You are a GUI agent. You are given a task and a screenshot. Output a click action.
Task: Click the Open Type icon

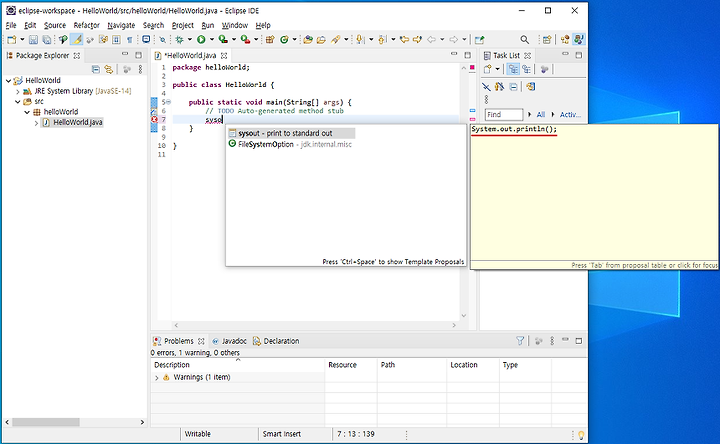coord(308,40)
